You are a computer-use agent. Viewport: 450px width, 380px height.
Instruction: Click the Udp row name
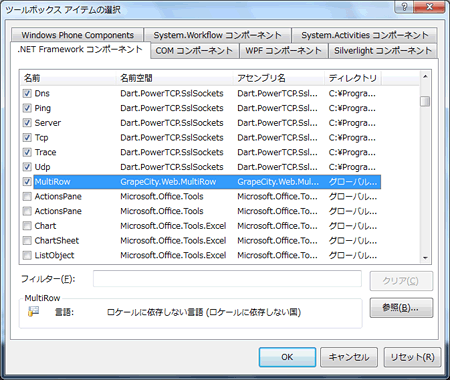(42, 167)
